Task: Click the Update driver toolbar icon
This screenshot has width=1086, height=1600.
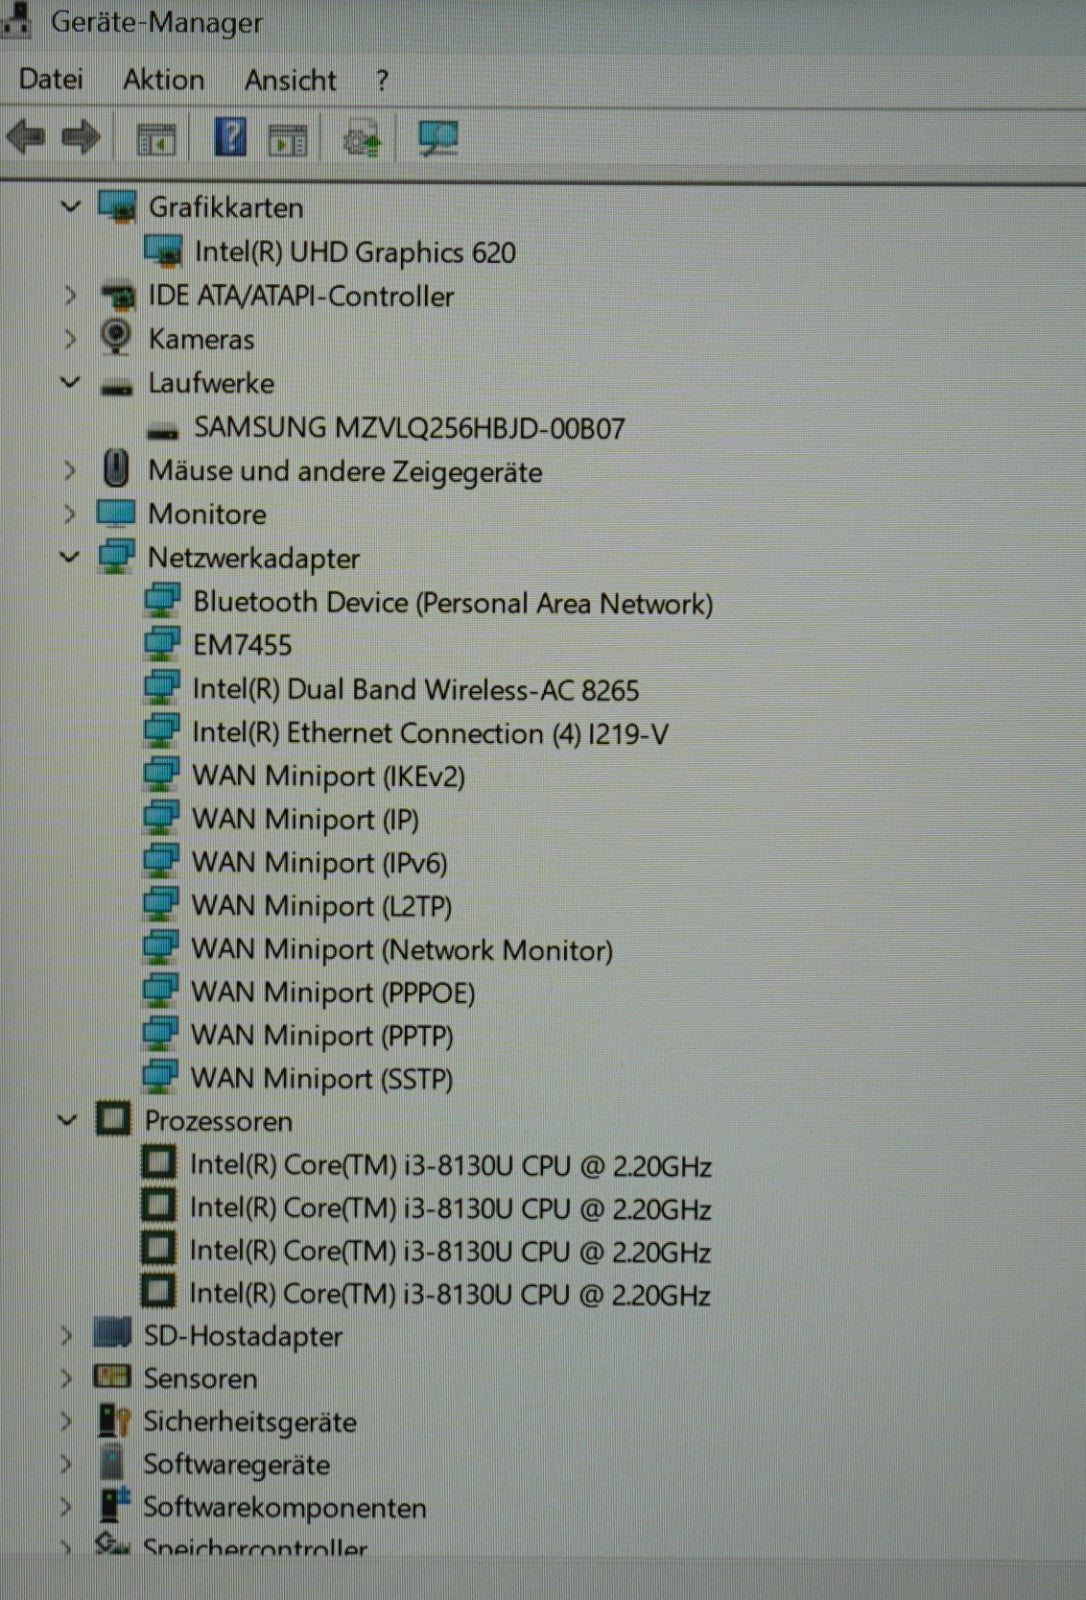Action: pos(362,139)
